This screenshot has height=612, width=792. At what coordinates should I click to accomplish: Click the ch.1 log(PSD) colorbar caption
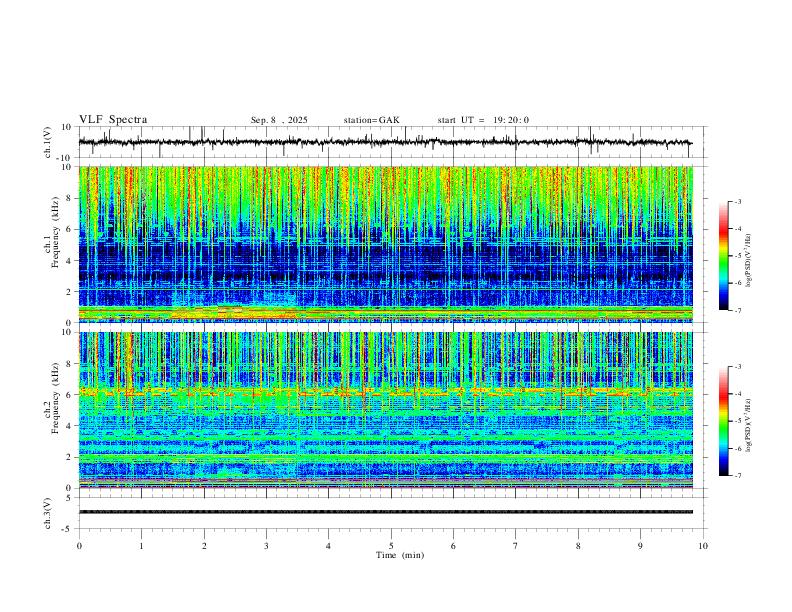[x=749, y=260]
